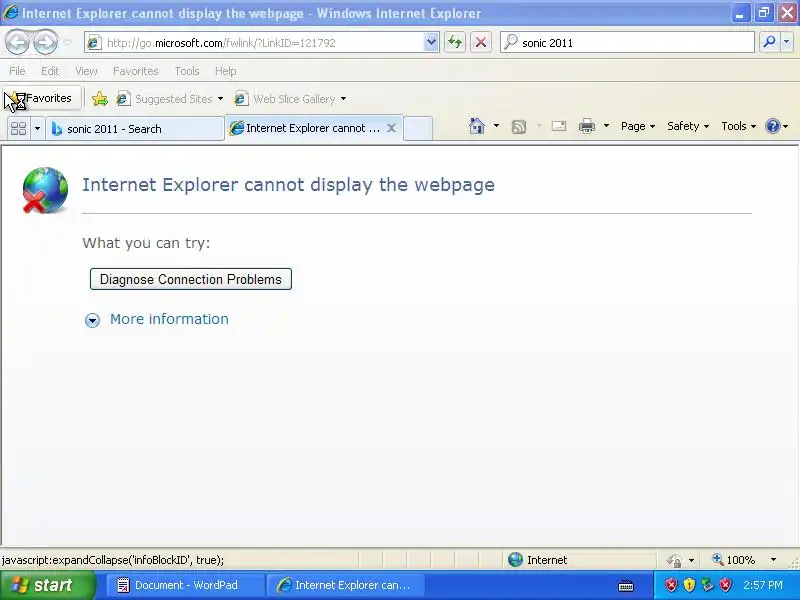This screenshot has width=800, height=600.
Task: Open a new blank tab
Action: click(x=418, y=128)
